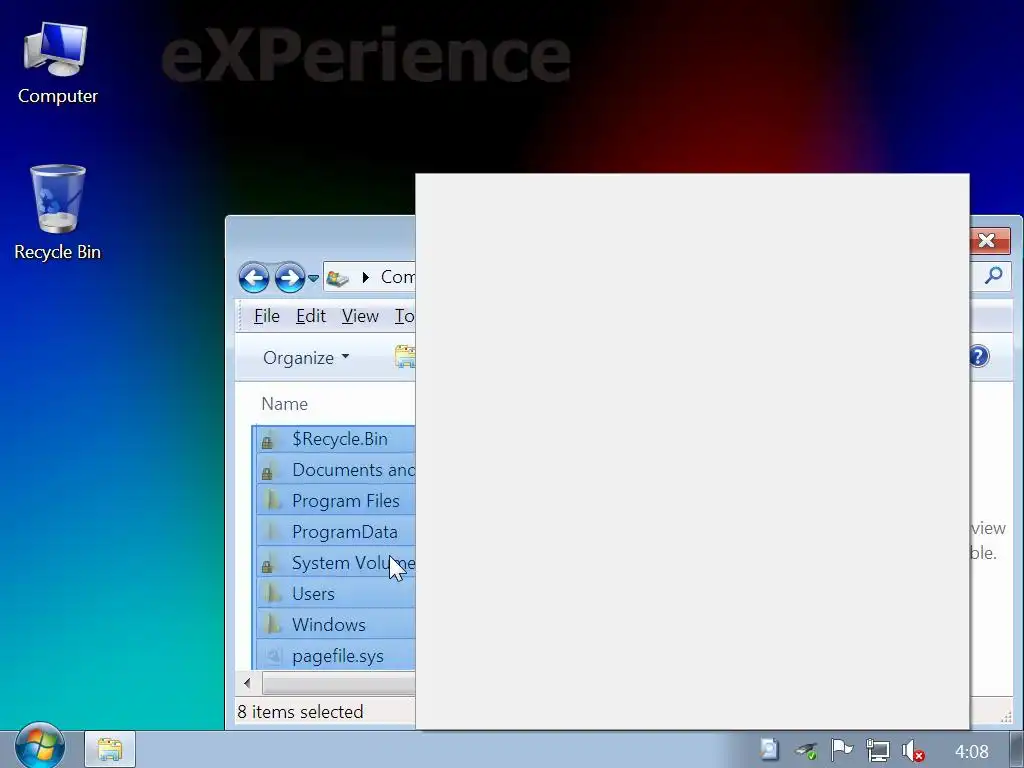Select the Windows folder
The height and width of the screenshot is (768, 1024).
tap(334, 624)
